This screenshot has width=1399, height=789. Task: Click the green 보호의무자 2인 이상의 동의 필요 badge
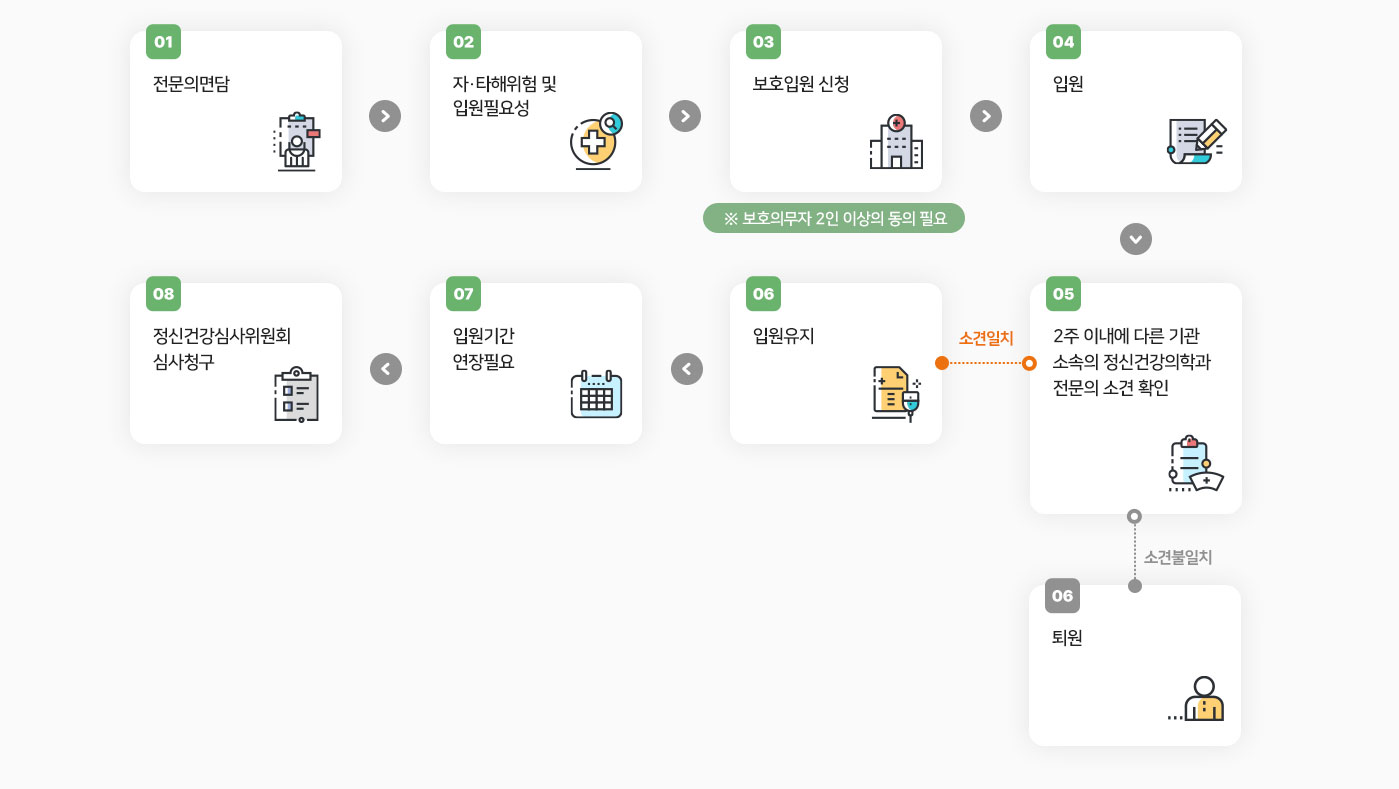point(834,218)
